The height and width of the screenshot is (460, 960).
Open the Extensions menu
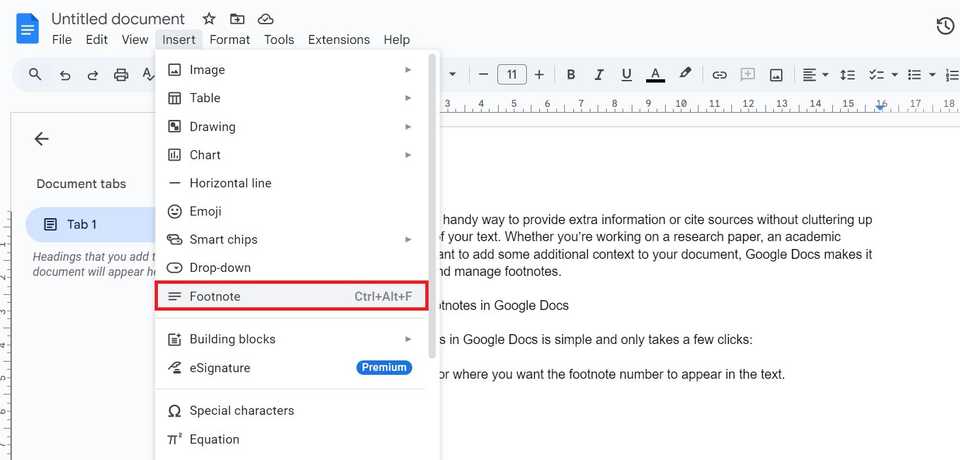tap(339, 40)
